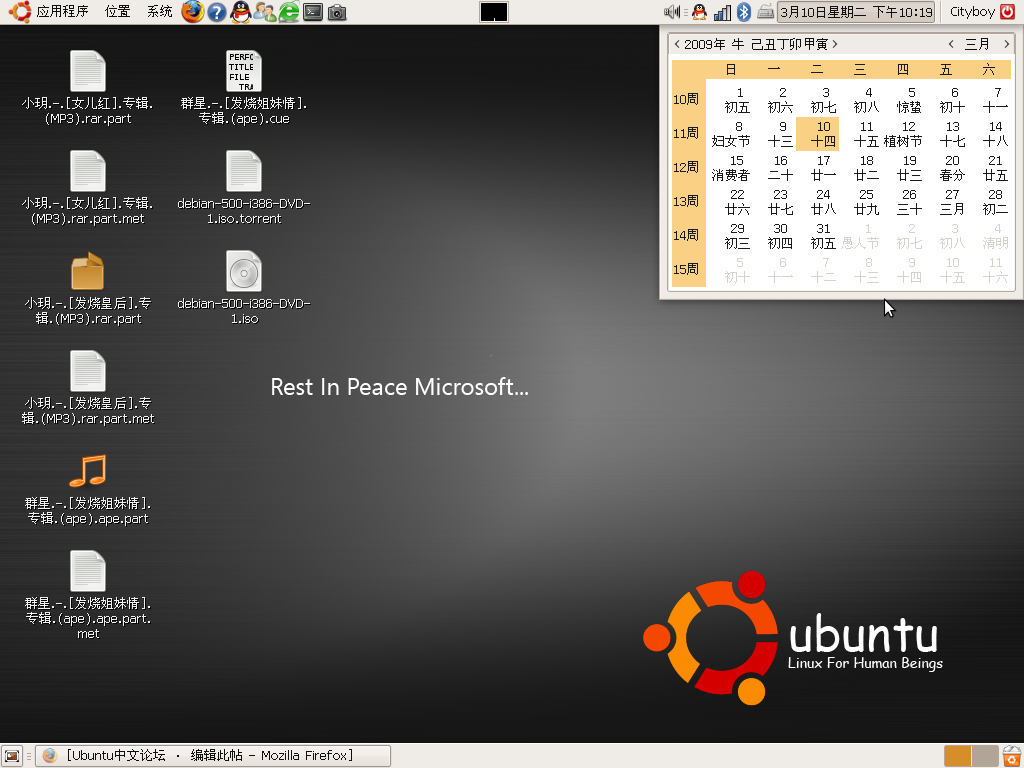Select March 31 初五 in the calendar
This screenshot has width=1024, height=768.
pyautogui.click(x=823, y=236)
